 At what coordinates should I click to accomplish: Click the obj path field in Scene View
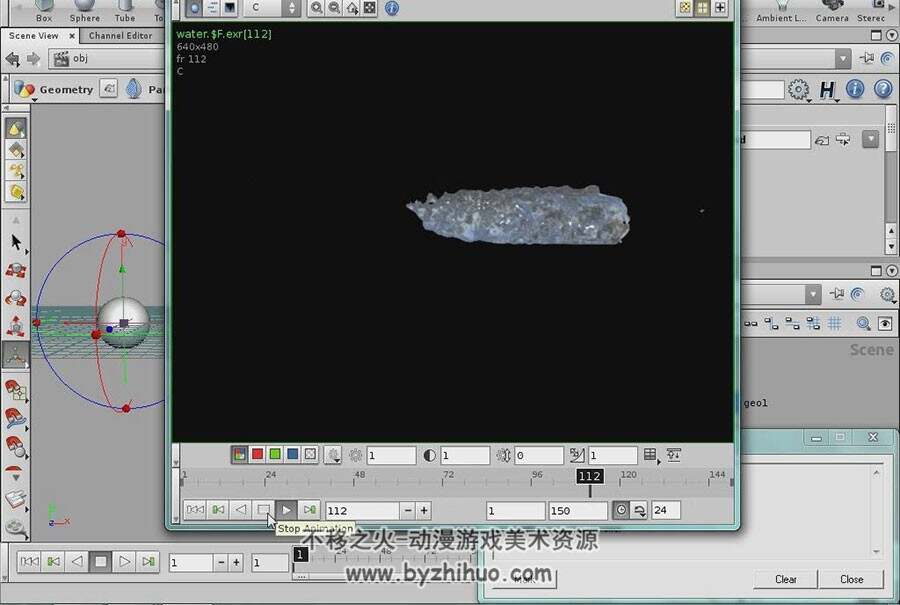click(109, 59)
